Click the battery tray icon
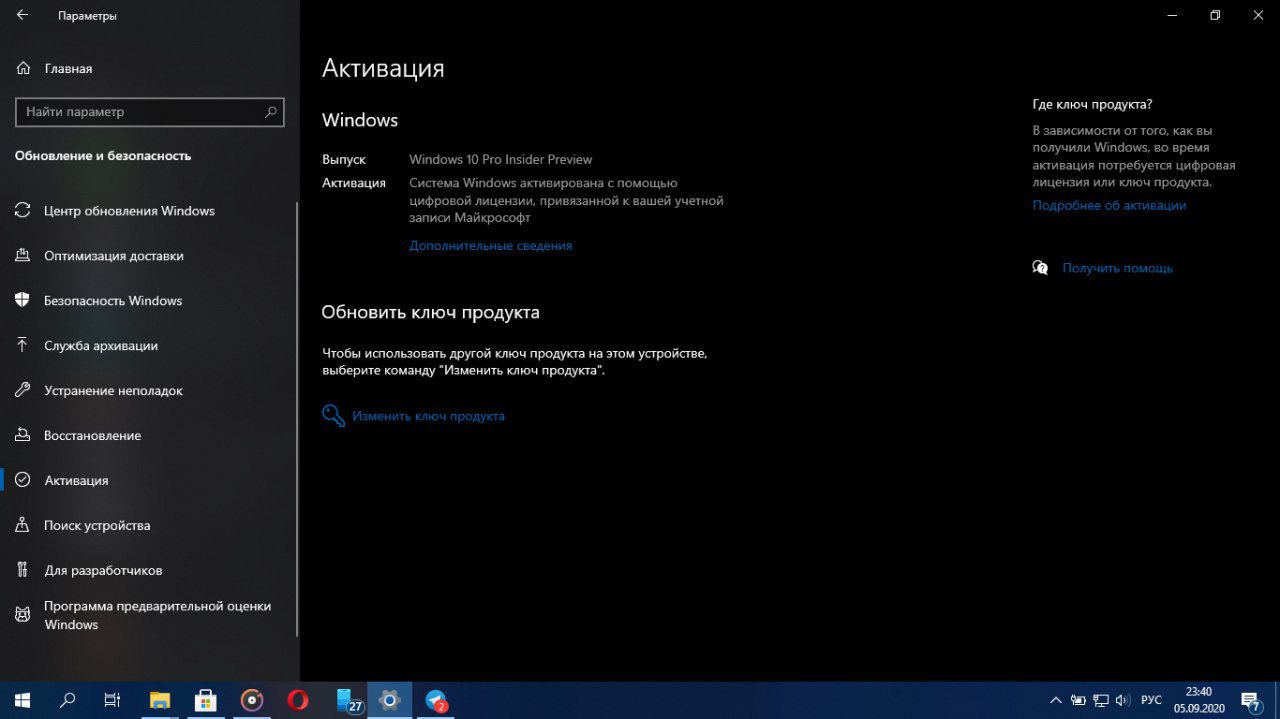 coord(1078,700)
